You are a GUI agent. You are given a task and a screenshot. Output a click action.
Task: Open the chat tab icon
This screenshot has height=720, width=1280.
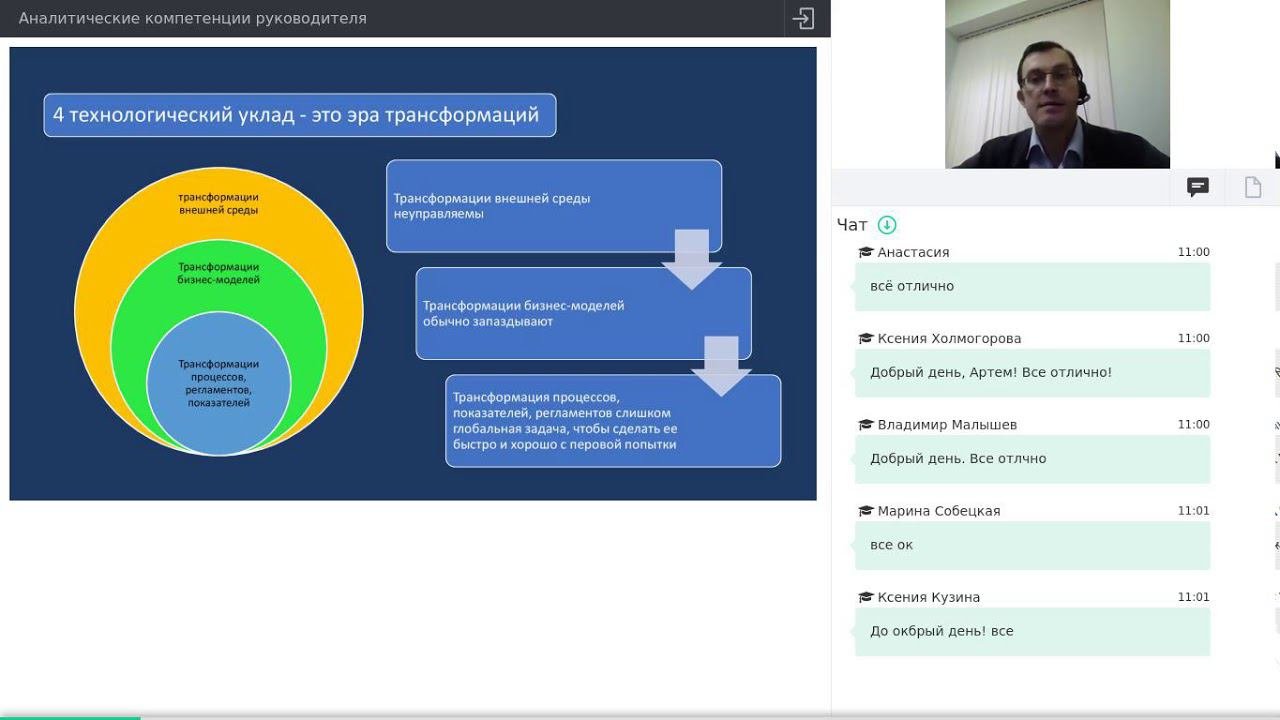coord(1198,187)
